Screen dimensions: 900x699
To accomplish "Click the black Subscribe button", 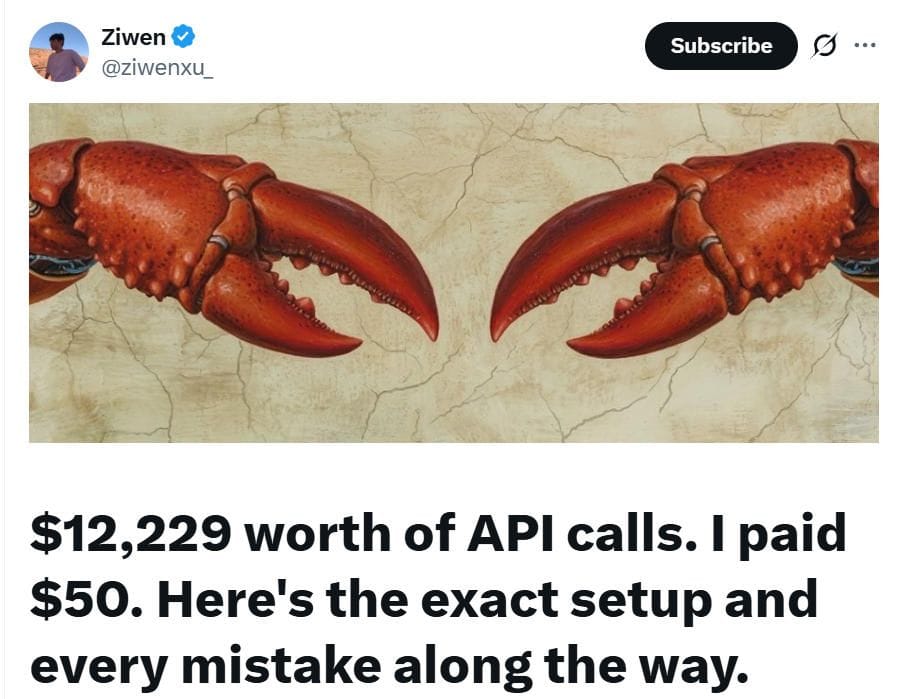I will pos(721,46).
